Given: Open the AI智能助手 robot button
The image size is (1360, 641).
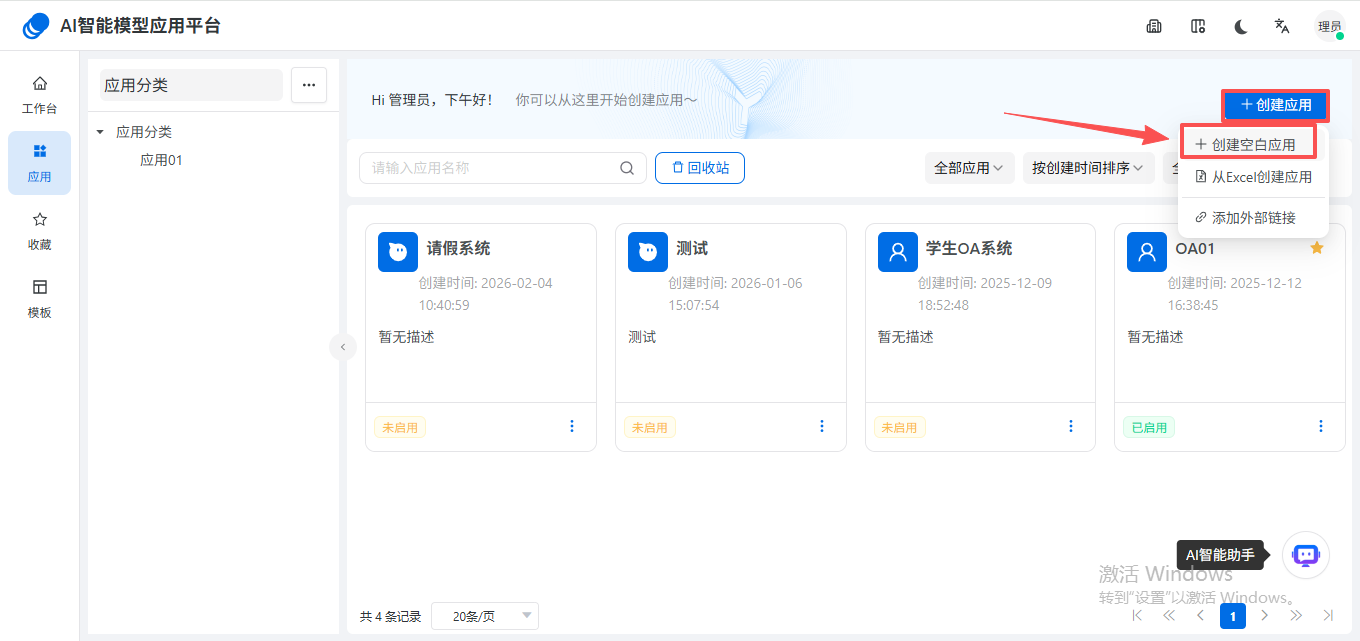Looking at the screenshot, I should pyautogui.click(x=1306, y=555).
